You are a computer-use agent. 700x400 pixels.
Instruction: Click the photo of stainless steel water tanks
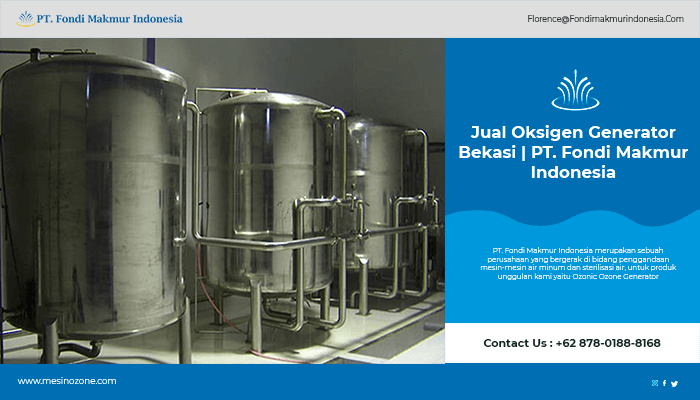pos(222,201)
